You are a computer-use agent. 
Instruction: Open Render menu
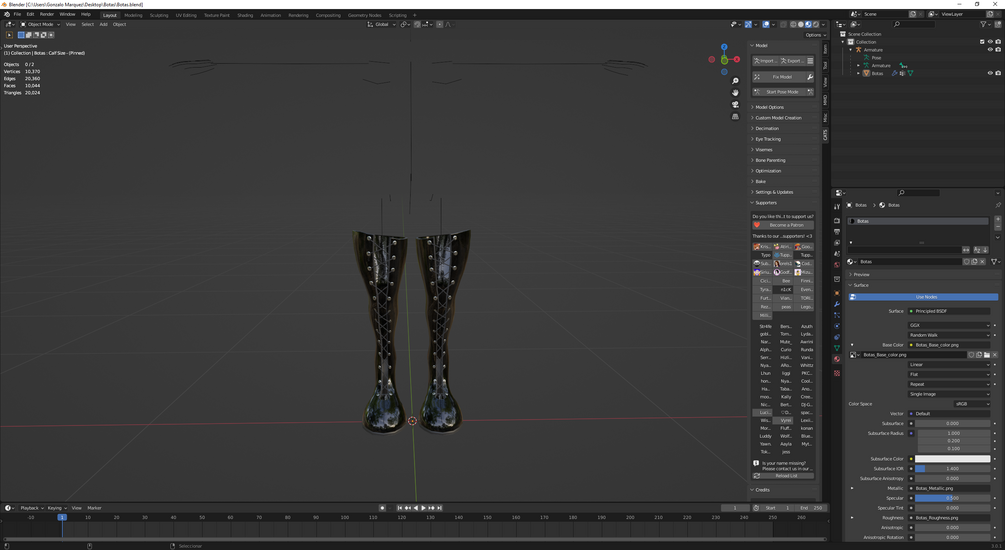coord(47,14)
